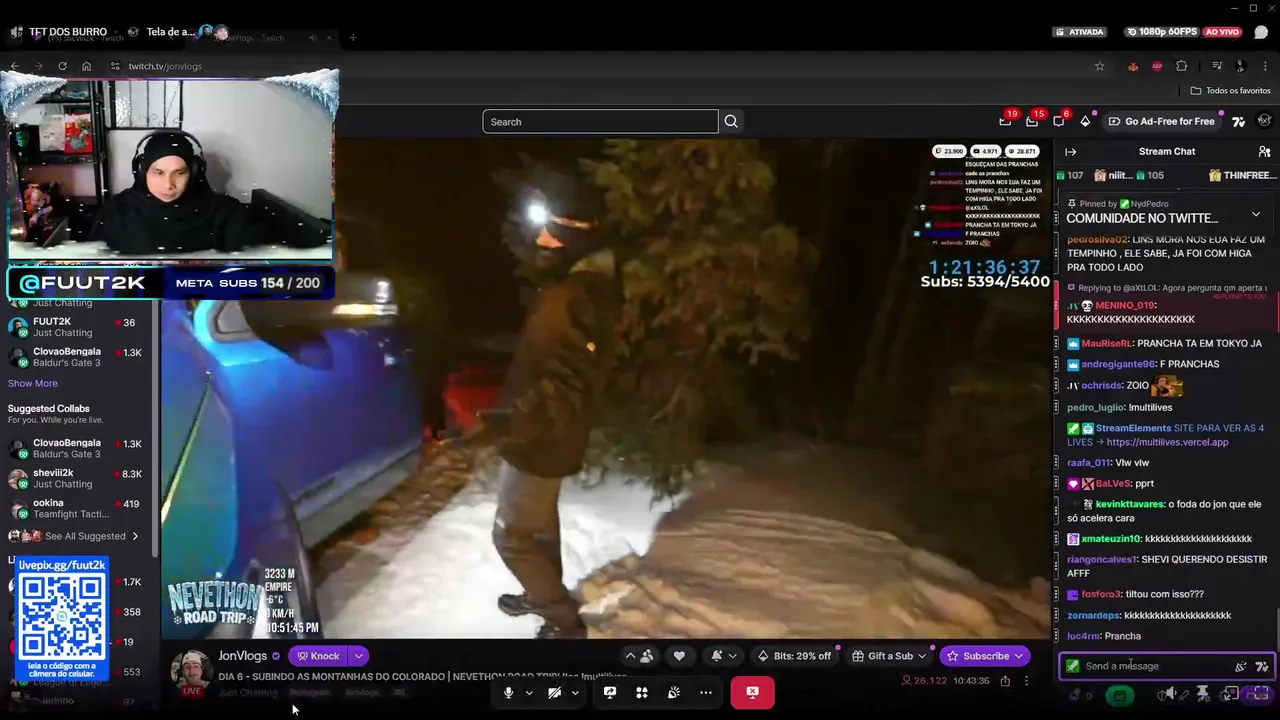The image size is (1280, 720).
Task: Click the soundboard icon in the call toolbar
Action: (674, 692)
